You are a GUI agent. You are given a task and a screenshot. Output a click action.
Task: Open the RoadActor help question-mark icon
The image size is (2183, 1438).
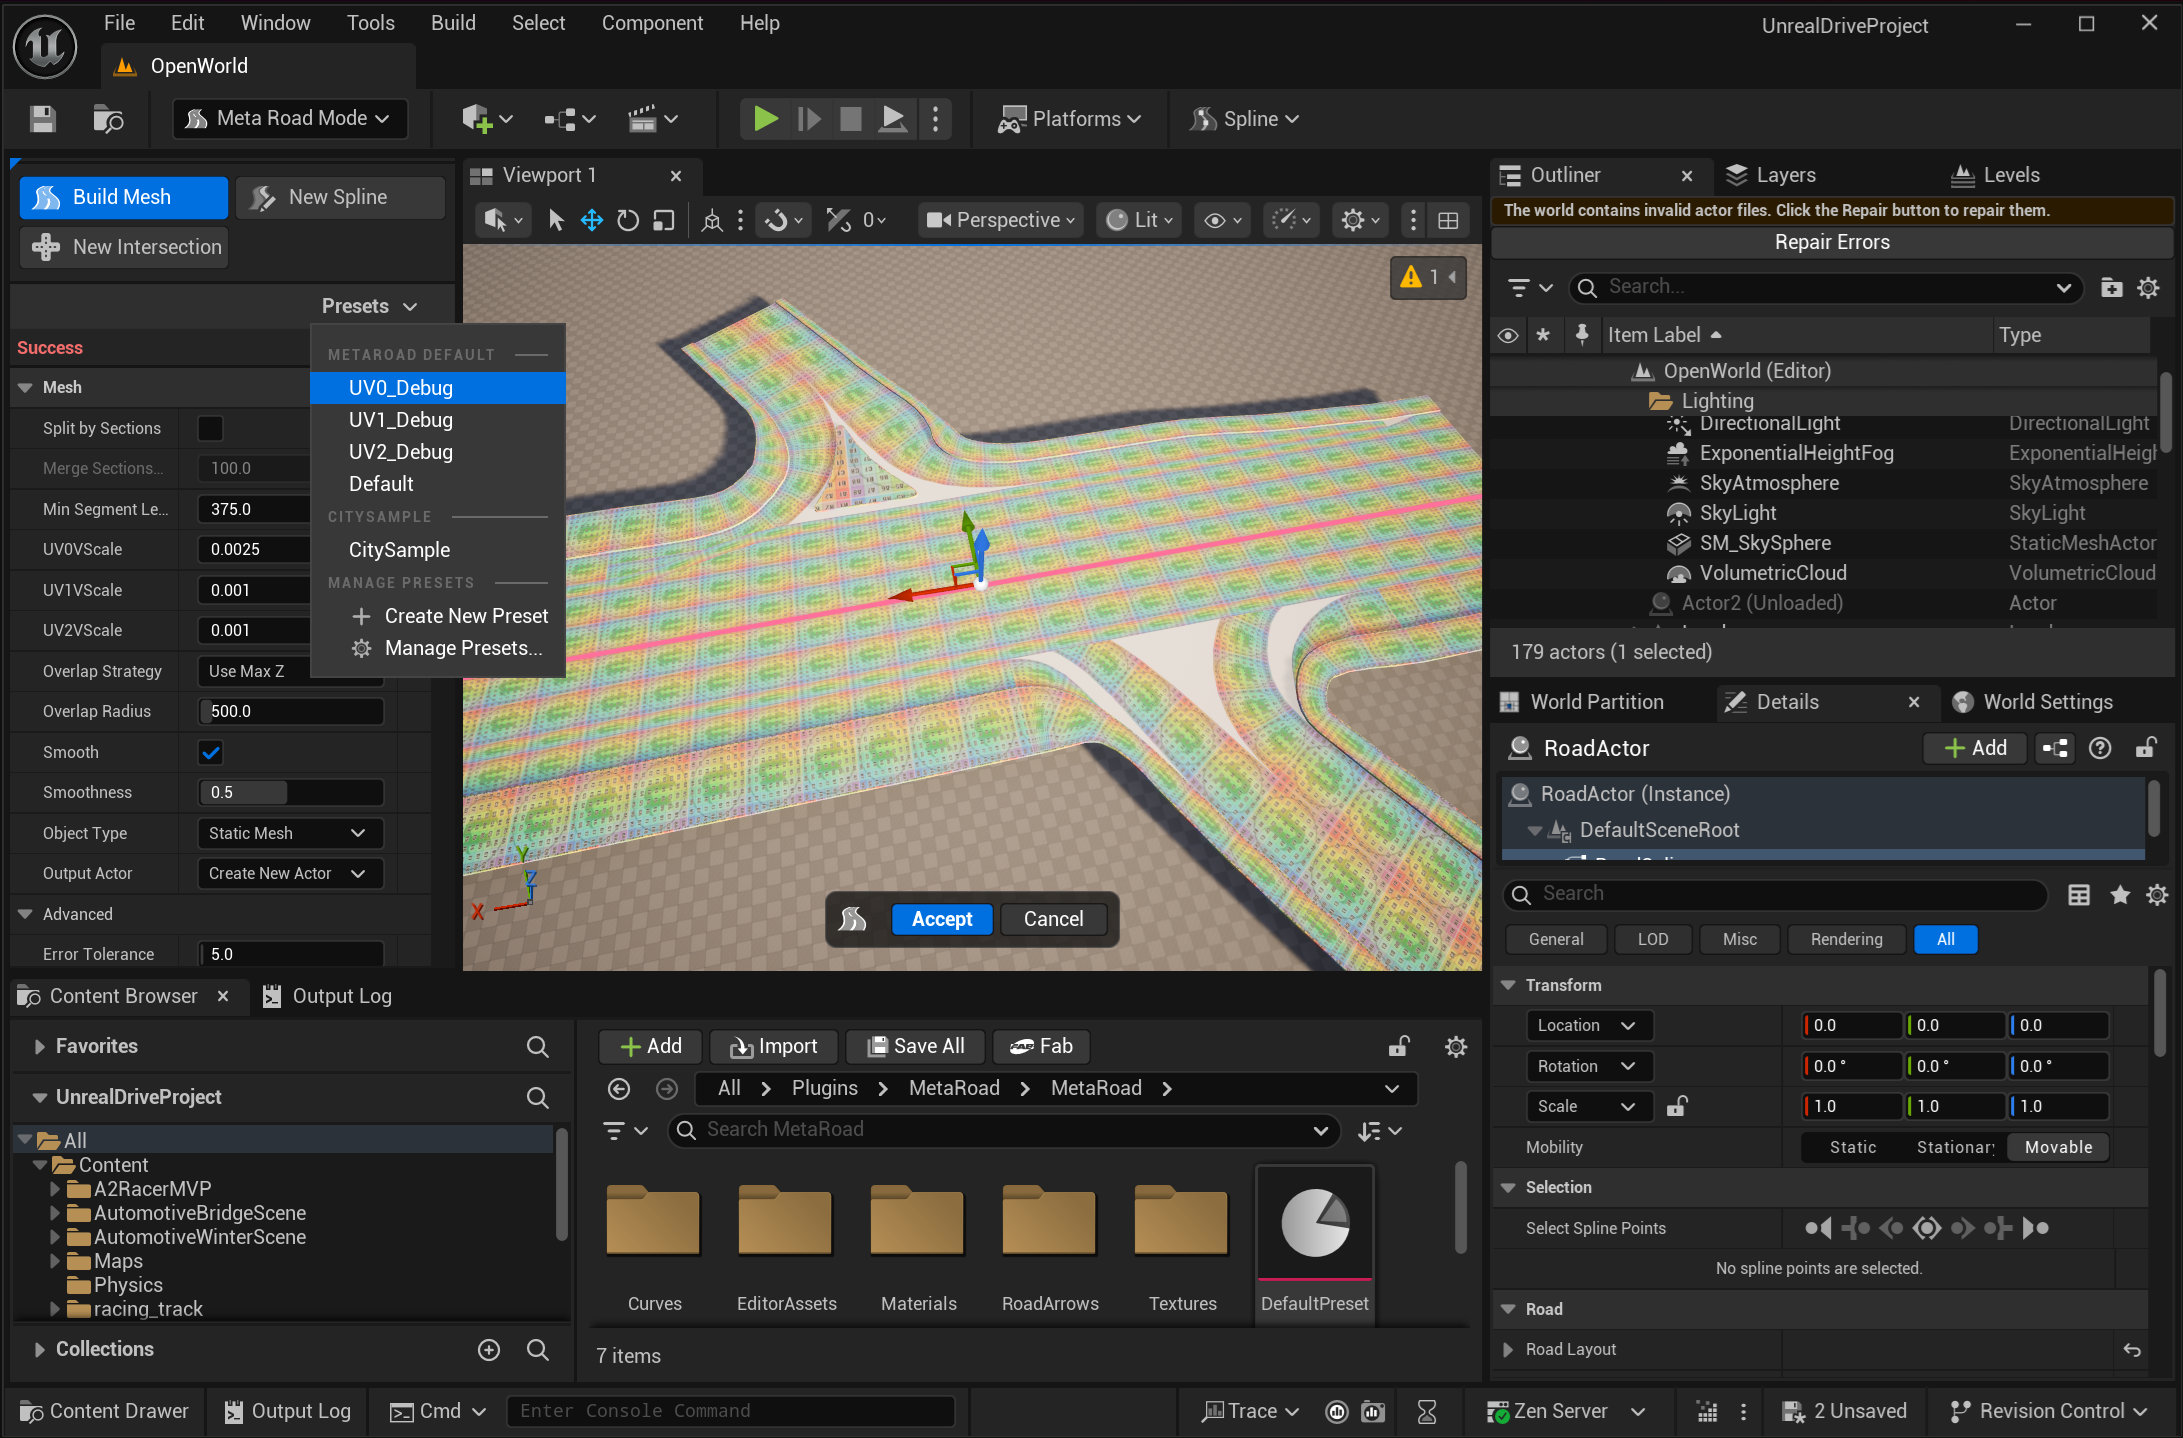click(x=2100, y=748)
